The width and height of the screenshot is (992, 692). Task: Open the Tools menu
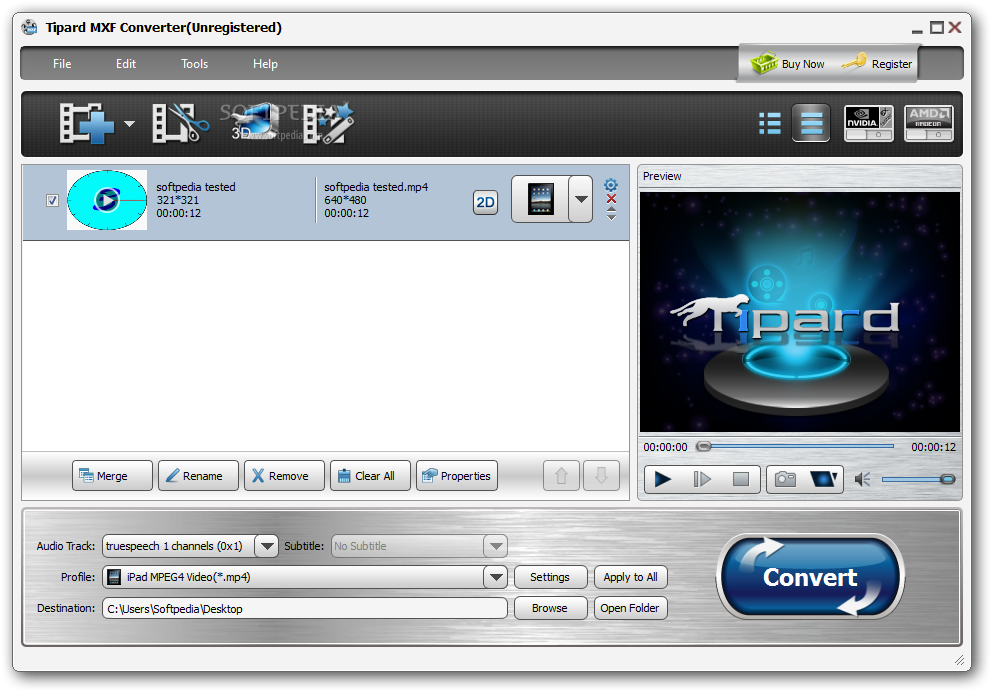[195, 64]
